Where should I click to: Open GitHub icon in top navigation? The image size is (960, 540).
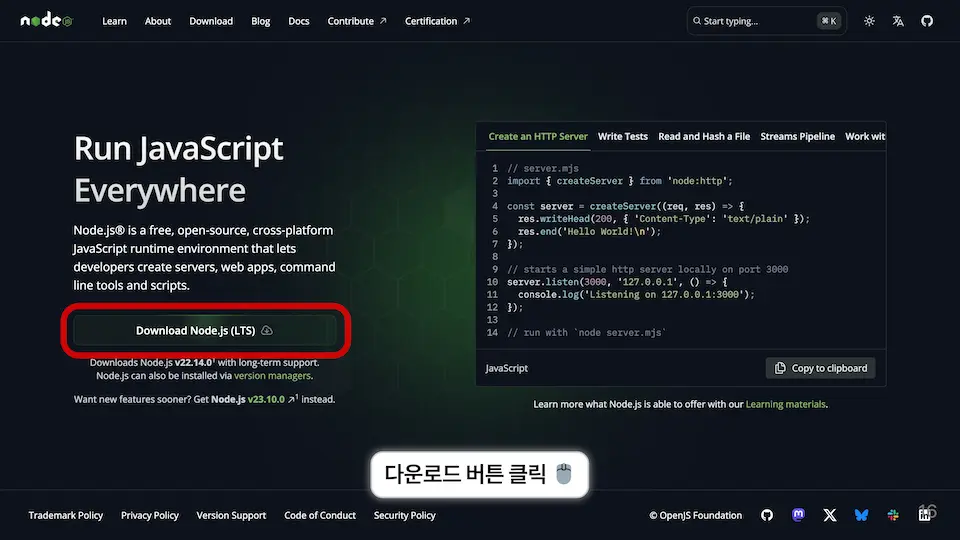[x=927, y=21]
